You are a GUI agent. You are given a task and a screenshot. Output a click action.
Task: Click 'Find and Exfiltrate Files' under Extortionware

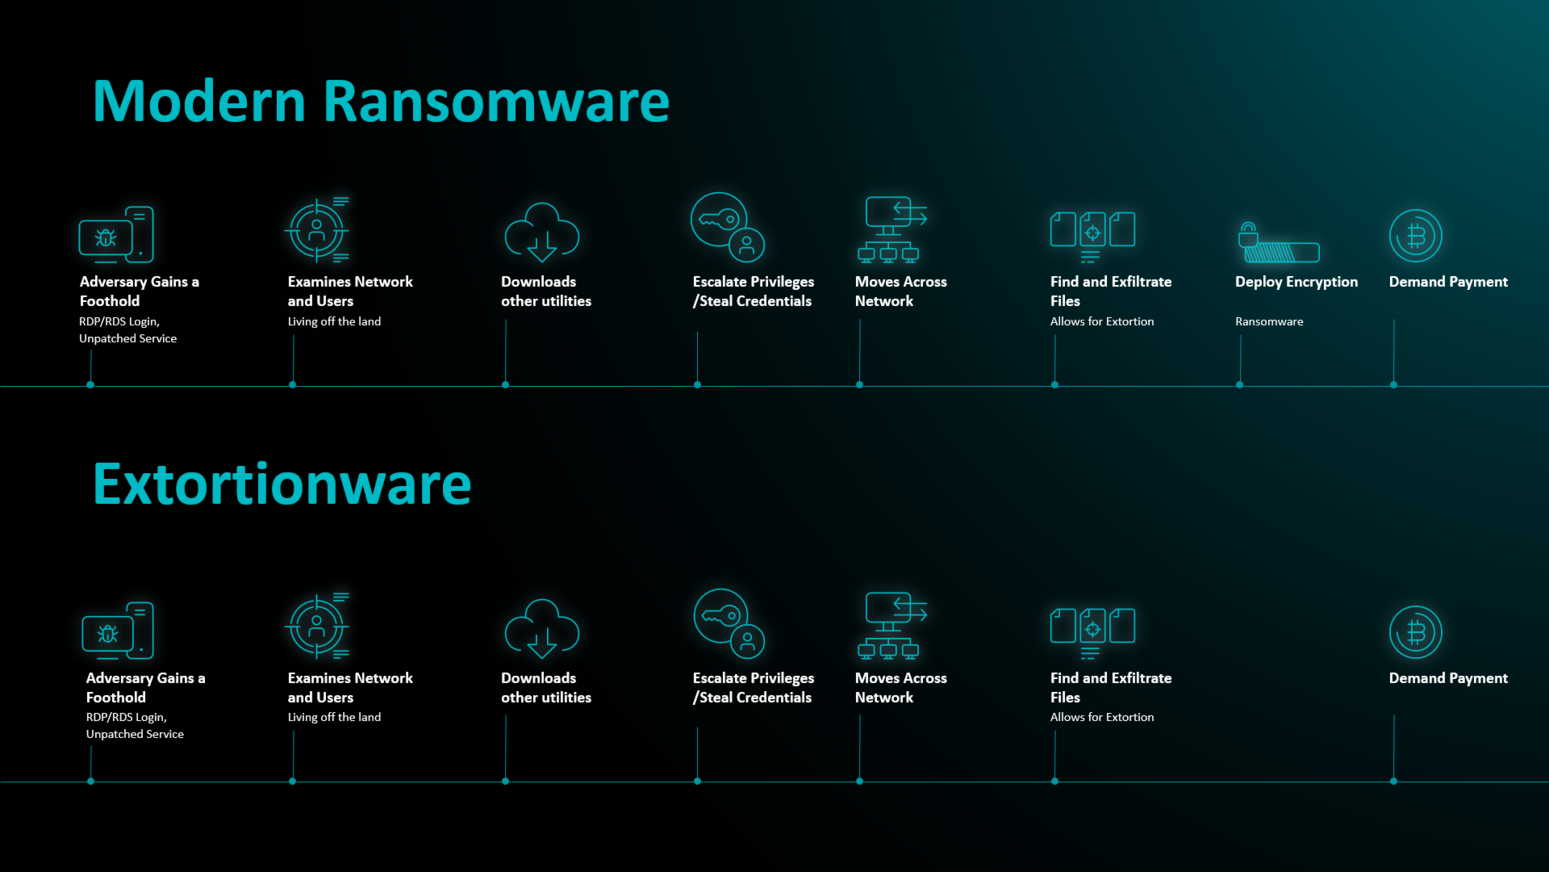coord(1111,688)
